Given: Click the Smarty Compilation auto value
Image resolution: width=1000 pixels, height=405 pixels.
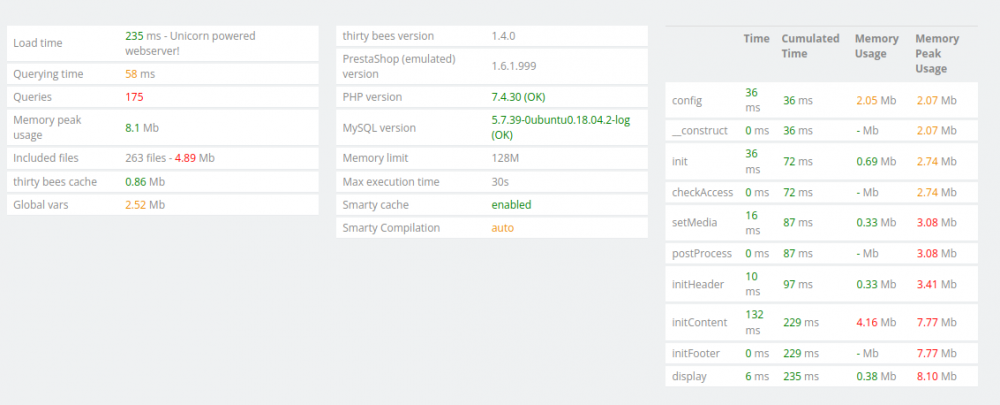Looking at the screenshot, I should (x=502, y=228).
